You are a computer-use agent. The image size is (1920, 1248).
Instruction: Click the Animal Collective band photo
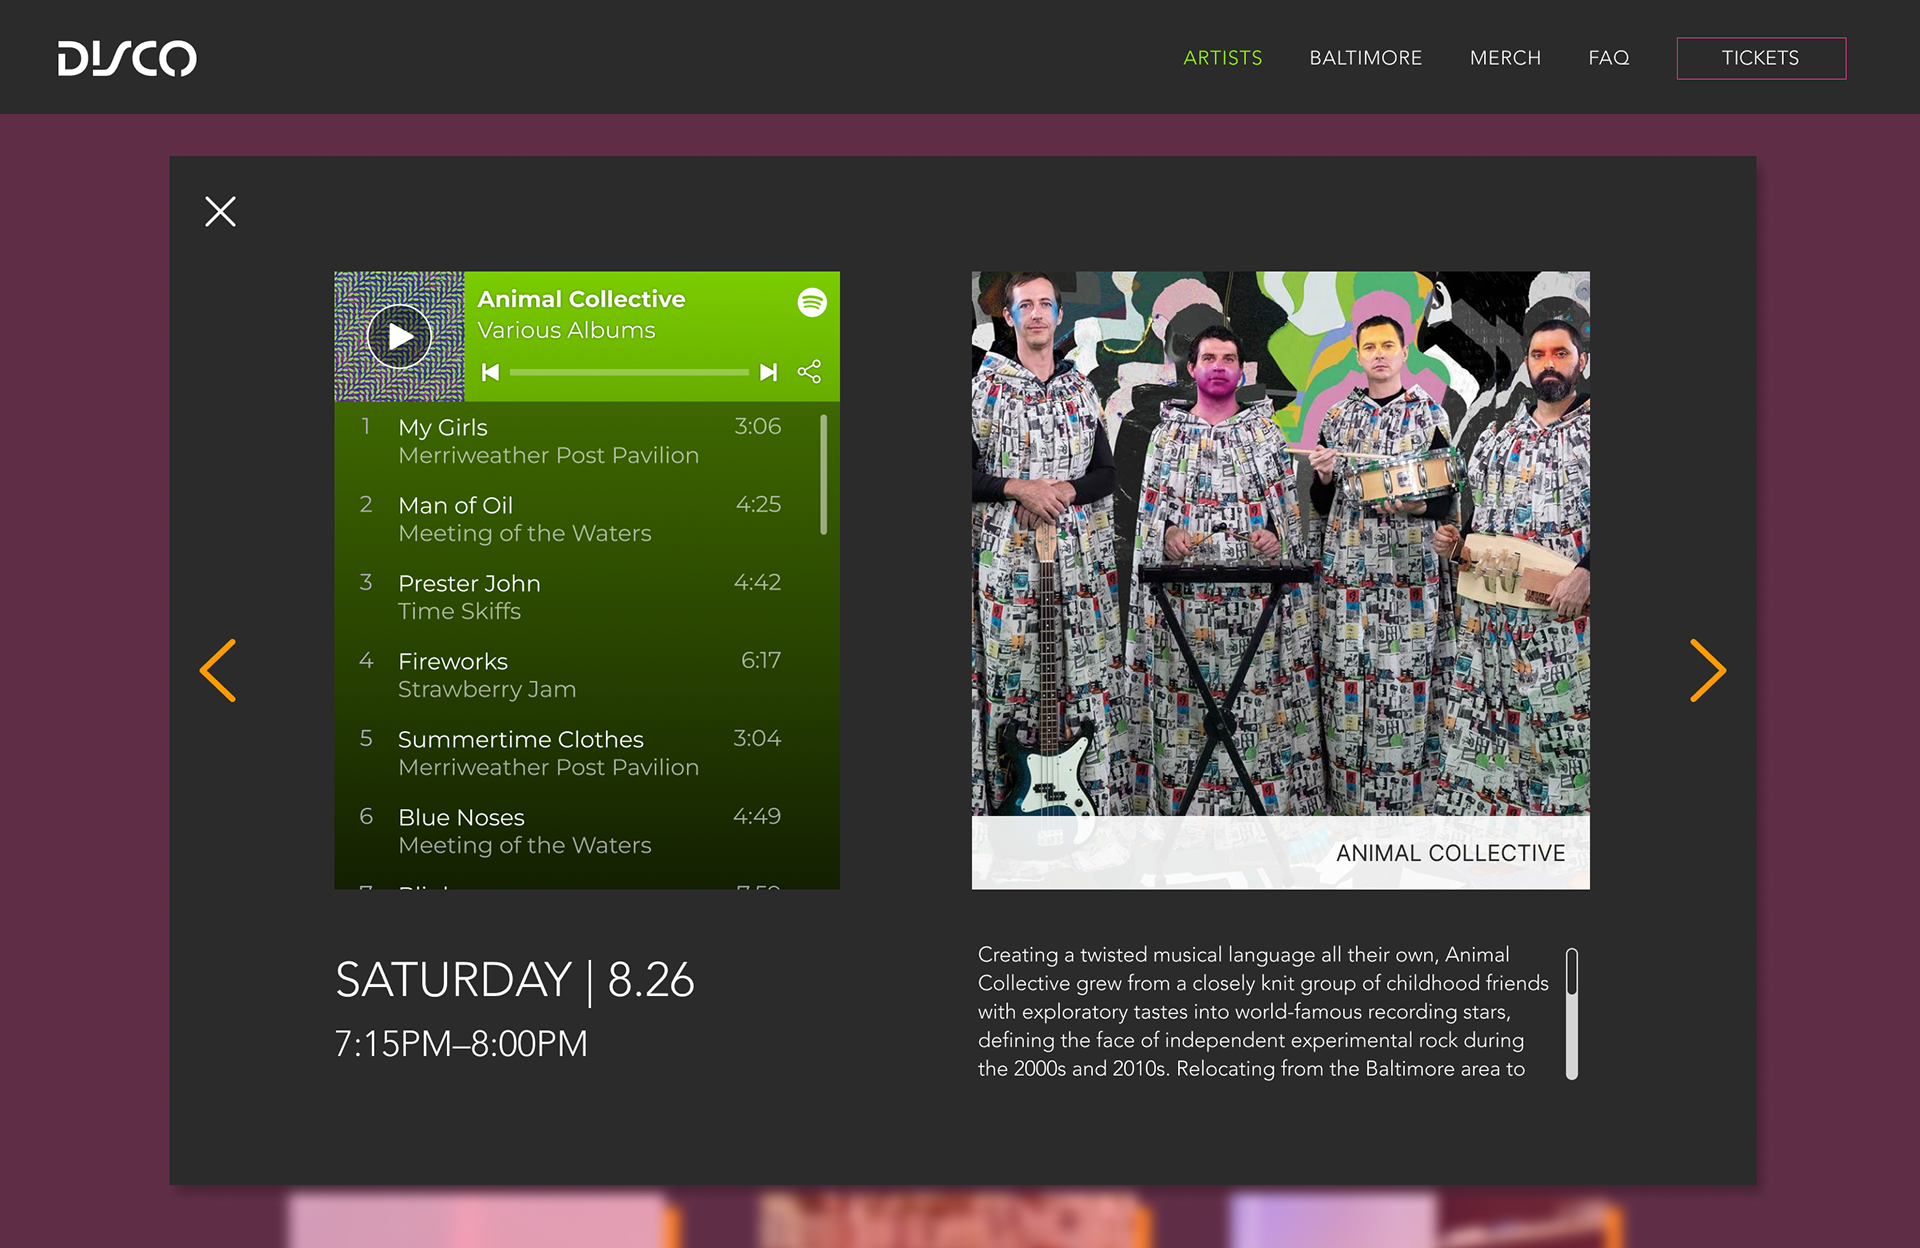(1280, 580)
